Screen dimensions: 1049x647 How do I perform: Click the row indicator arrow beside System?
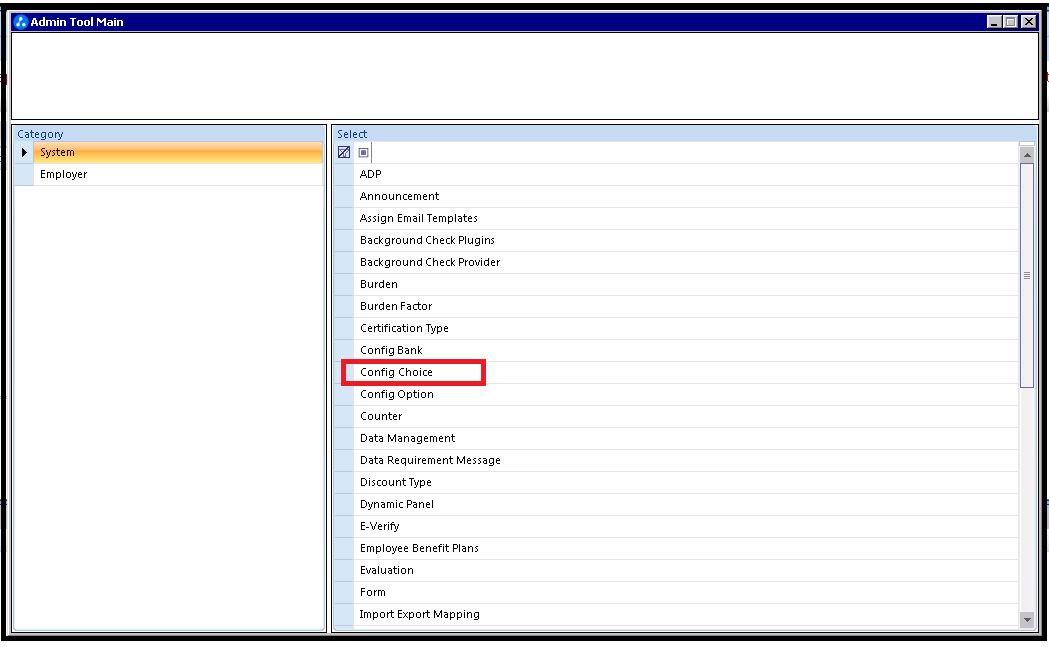[24, 153]
